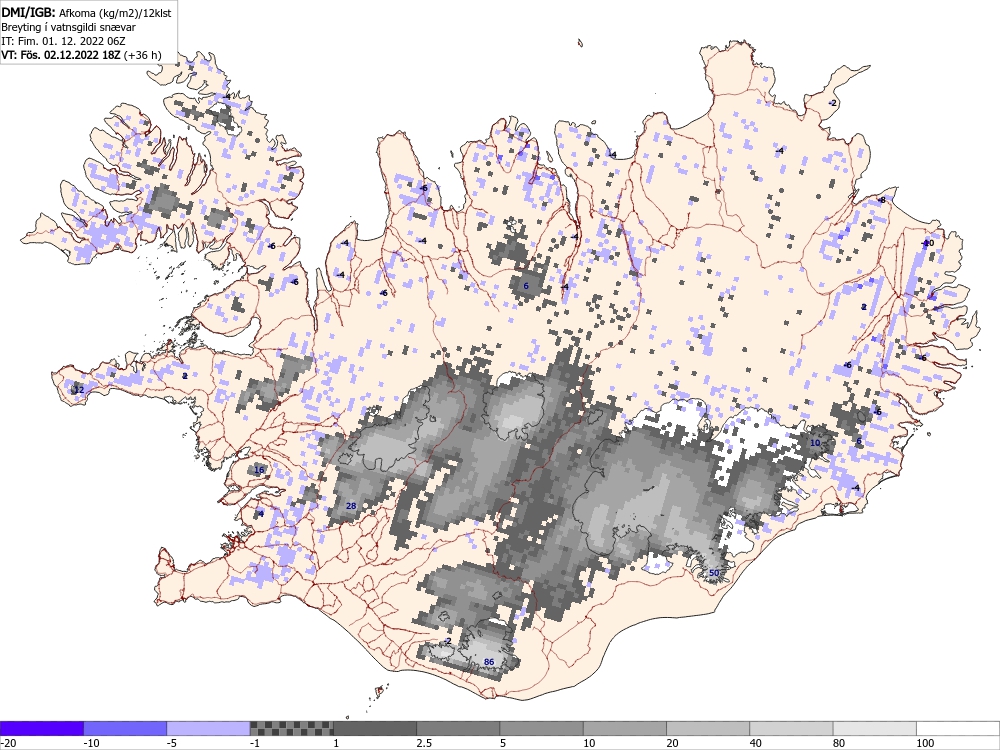The image size is (1000, 750).
Task: Select the dark gray 1 to 2.5 legend swatch
Action: pos(375,728)
